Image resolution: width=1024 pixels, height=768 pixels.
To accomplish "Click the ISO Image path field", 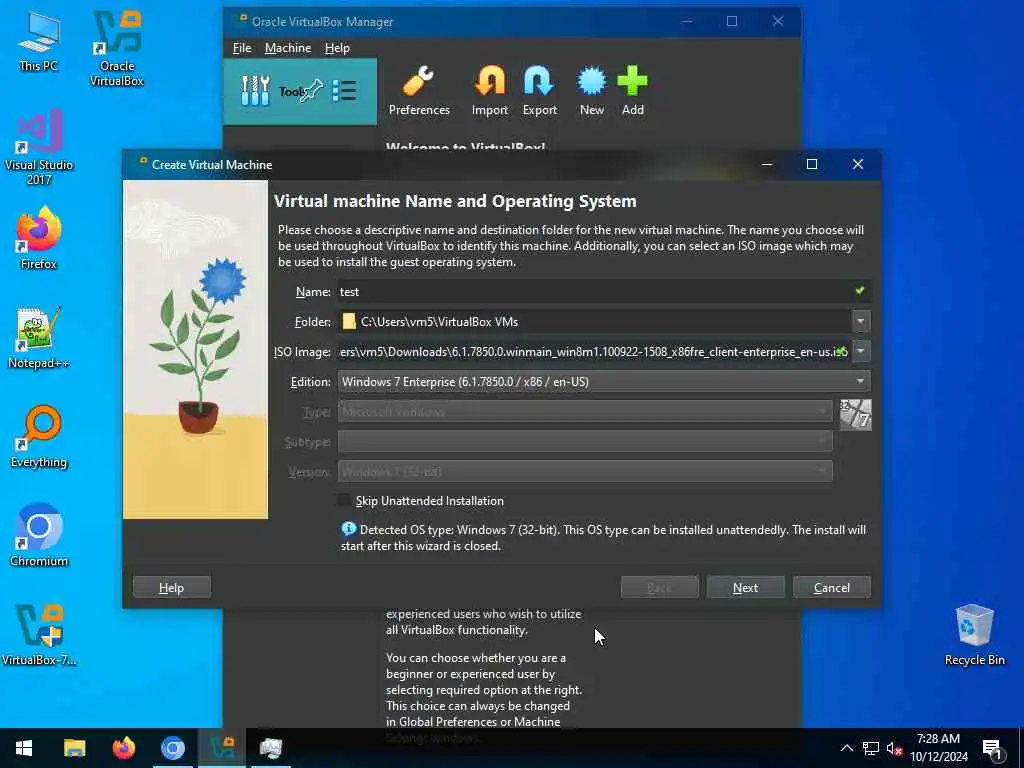I will pyautogui.click(x=594, y=351).
